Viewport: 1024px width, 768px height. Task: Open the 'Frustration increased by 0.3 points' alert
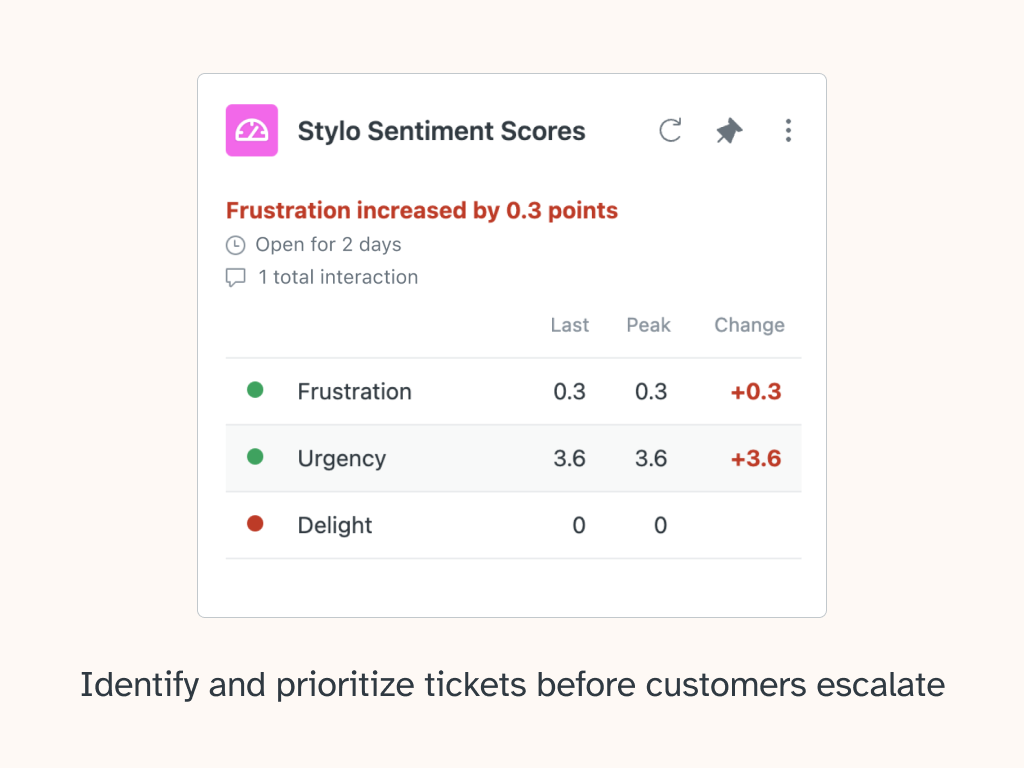421,210
